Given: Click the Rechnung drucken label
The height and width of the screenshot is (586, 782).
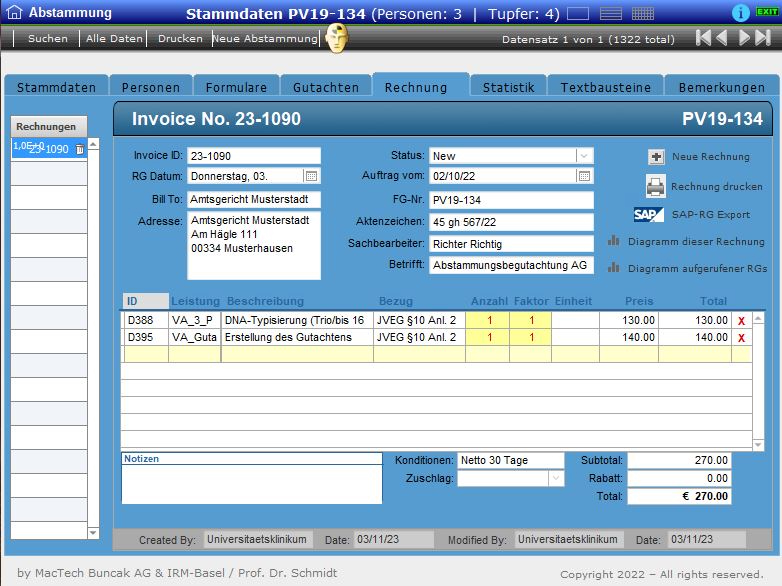Looking at the screenshot, I should [x=717, y=187].
